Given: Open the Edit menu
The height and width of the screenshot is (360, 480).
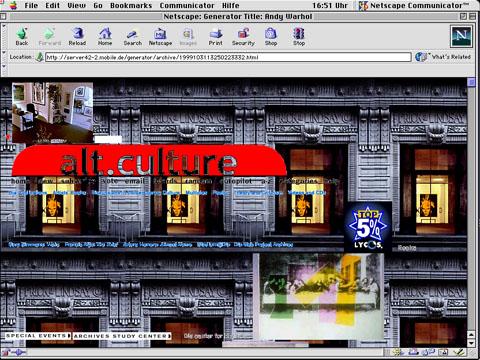Looking at the screenshot, I should [52, 6].
